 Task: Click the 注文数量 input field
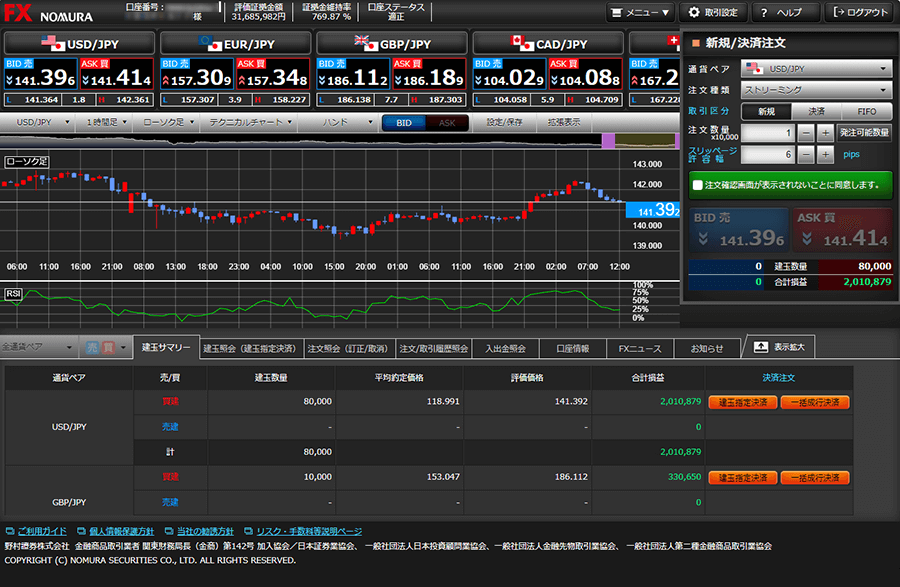tap(767, 133)
